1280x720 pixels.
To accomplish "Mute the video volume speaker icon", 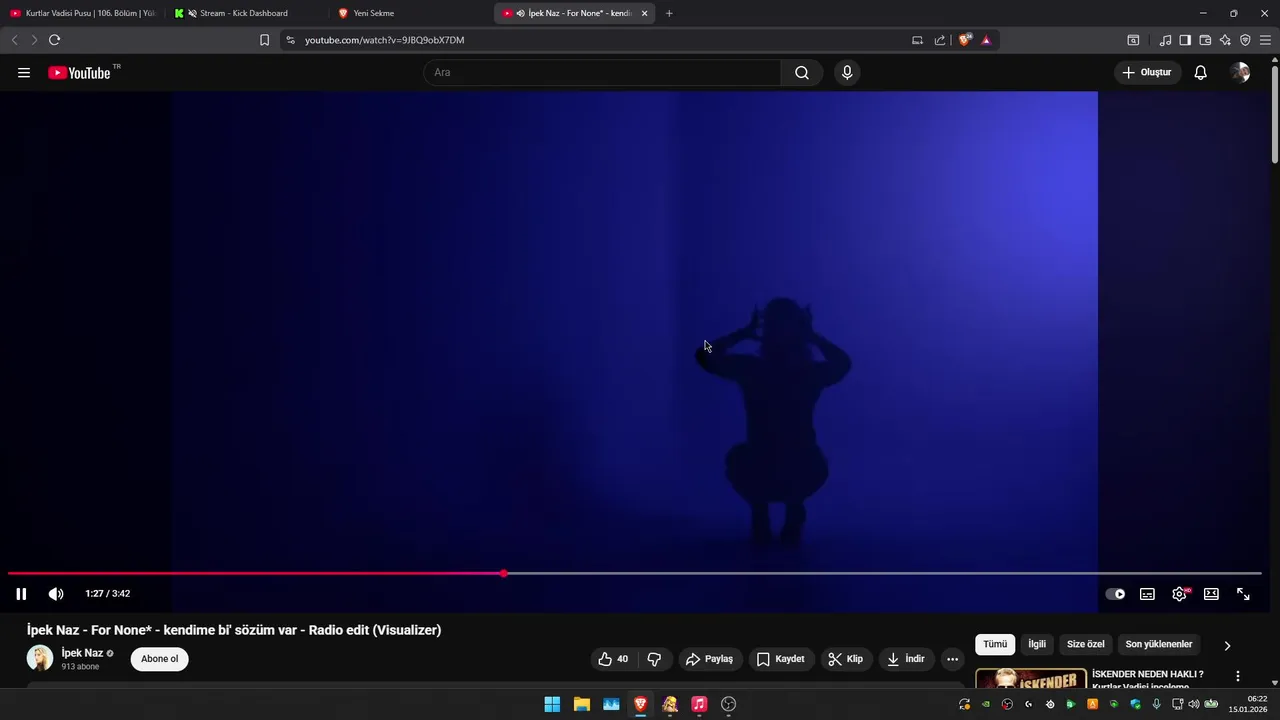I will click(56, 594).
